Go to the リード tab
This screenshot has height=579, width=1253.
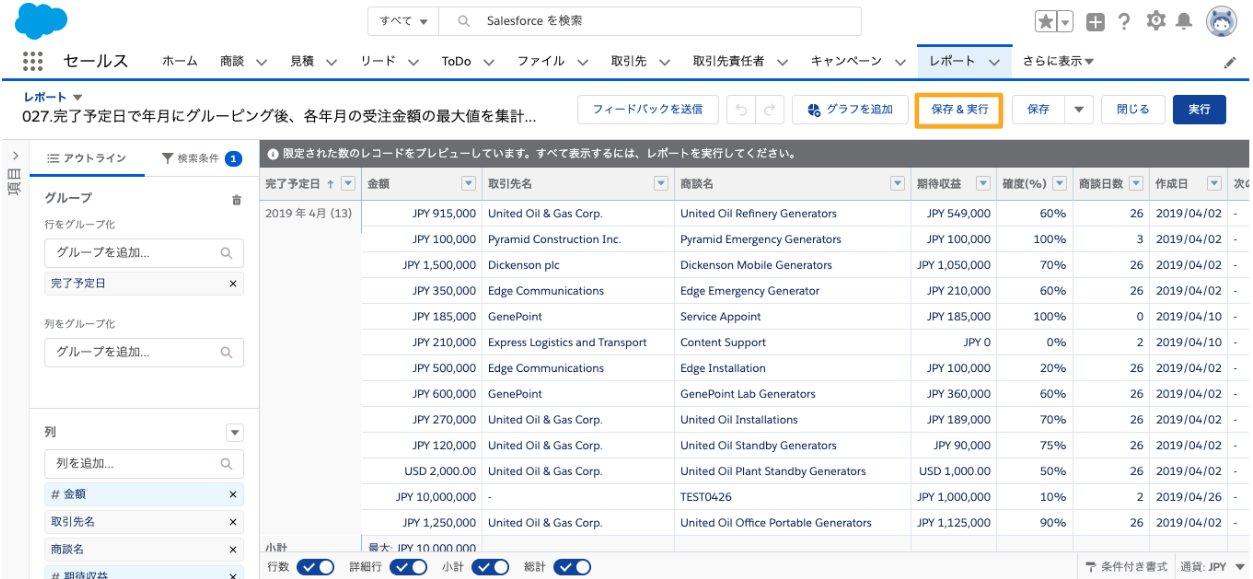point(379,62)
